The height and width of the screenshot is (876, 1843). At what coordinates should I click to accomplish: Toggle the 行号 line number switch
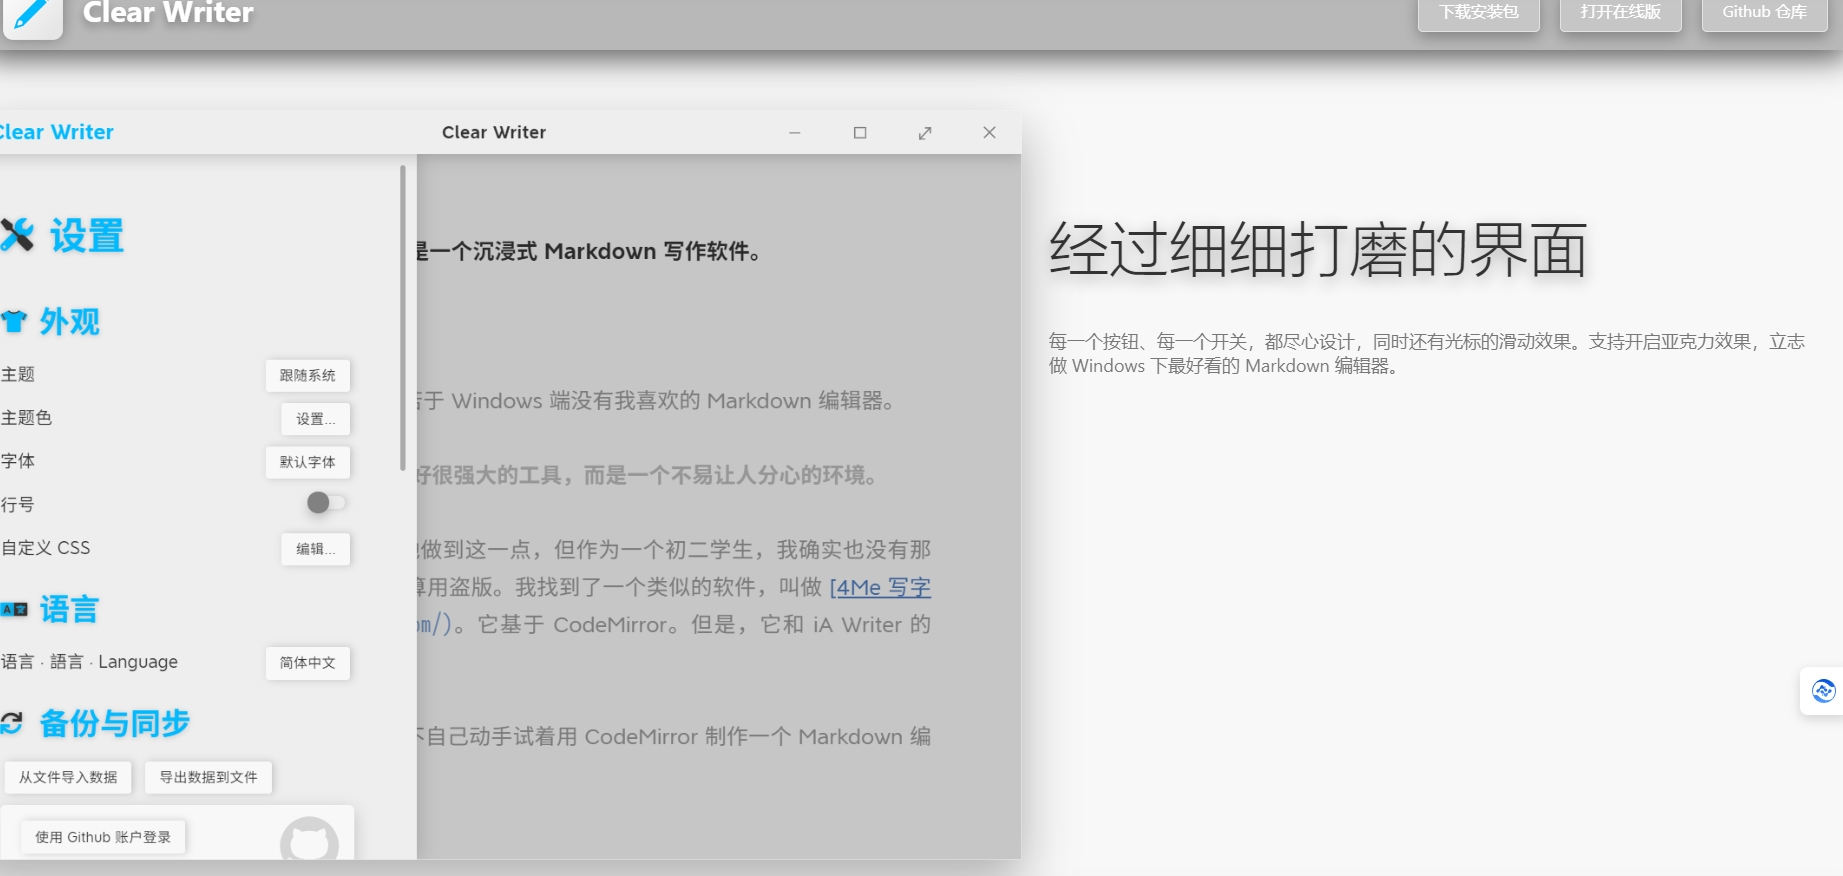click(327, 503)
